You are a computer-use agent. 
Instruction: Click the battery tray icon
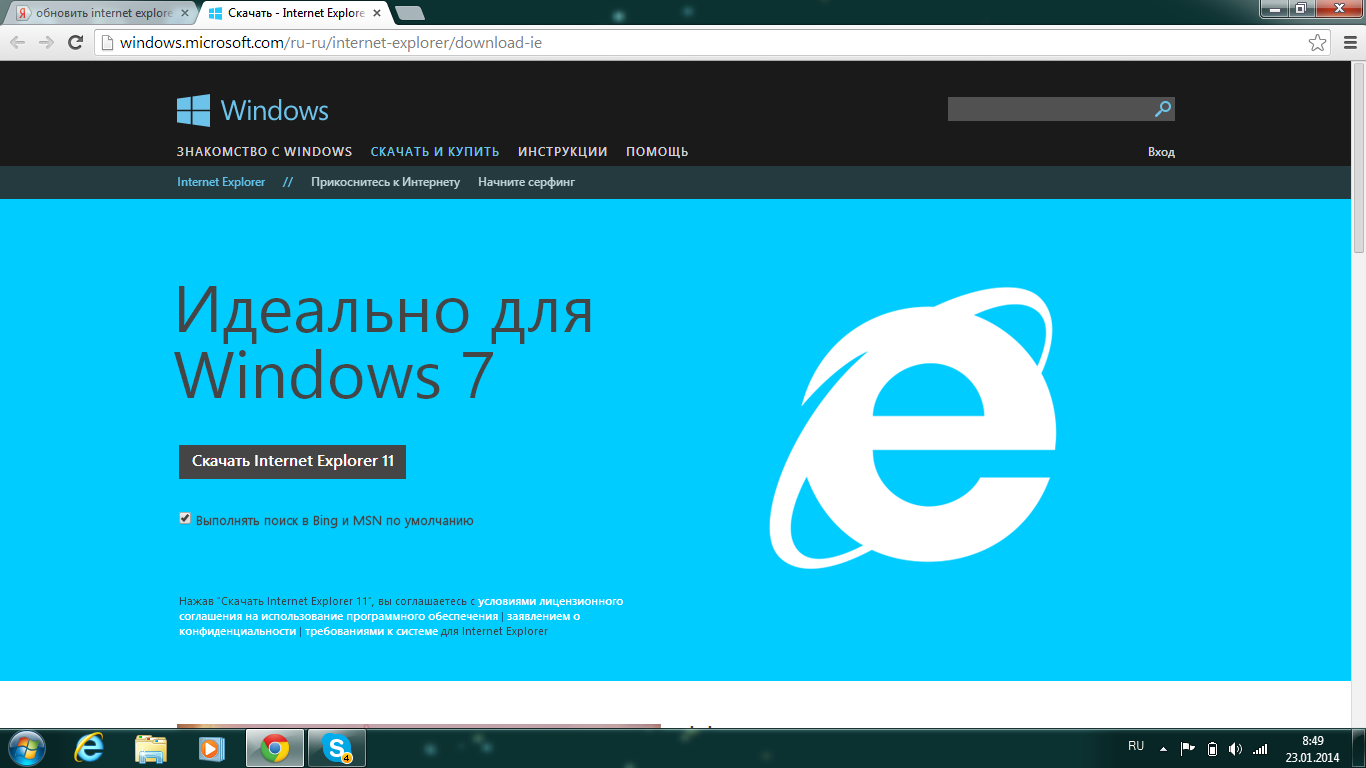coord(1212,748)
